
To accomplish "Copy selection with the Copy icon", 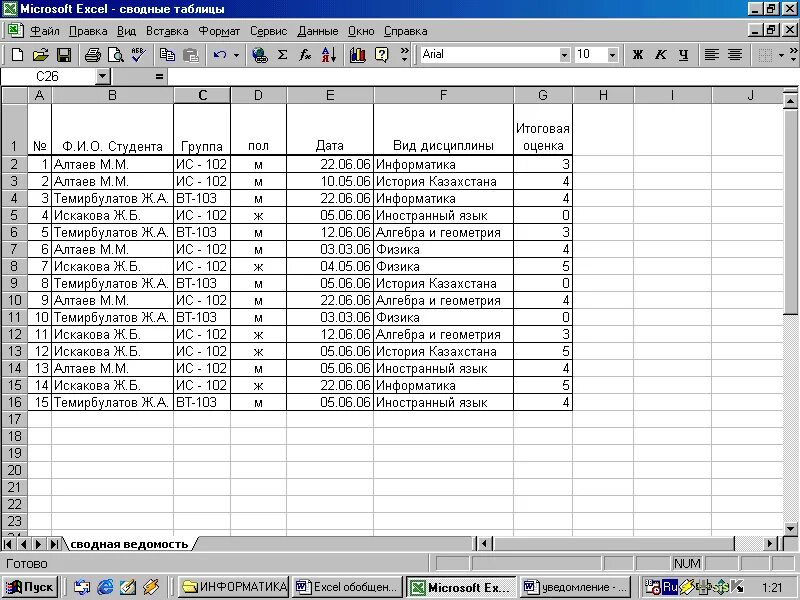I will (x=167, y=55).
